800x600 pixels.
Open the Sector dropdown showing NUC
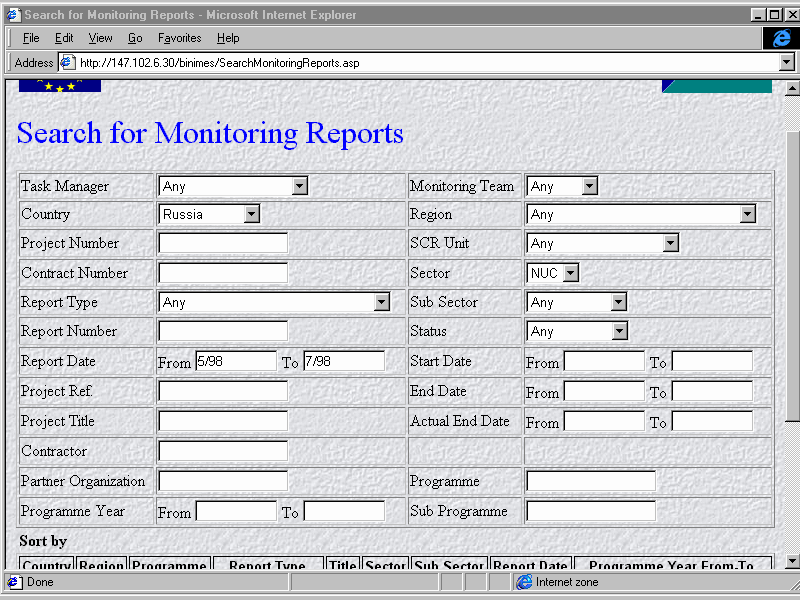tap(570, 273)
